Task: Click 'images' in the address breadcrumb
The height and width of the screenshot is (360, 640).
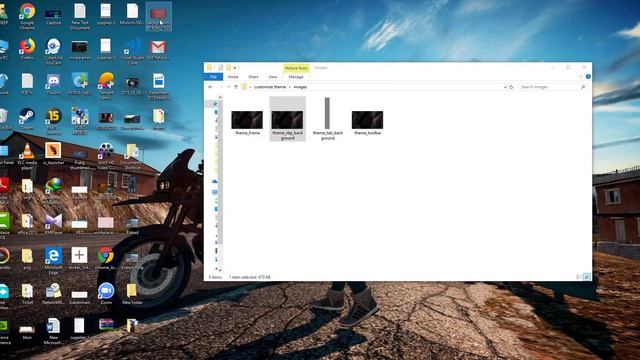Action: point(300,87)
